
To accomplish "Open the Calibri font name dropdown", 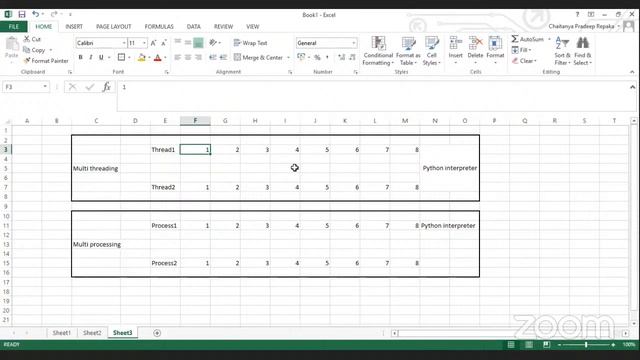I will [124, 43].
